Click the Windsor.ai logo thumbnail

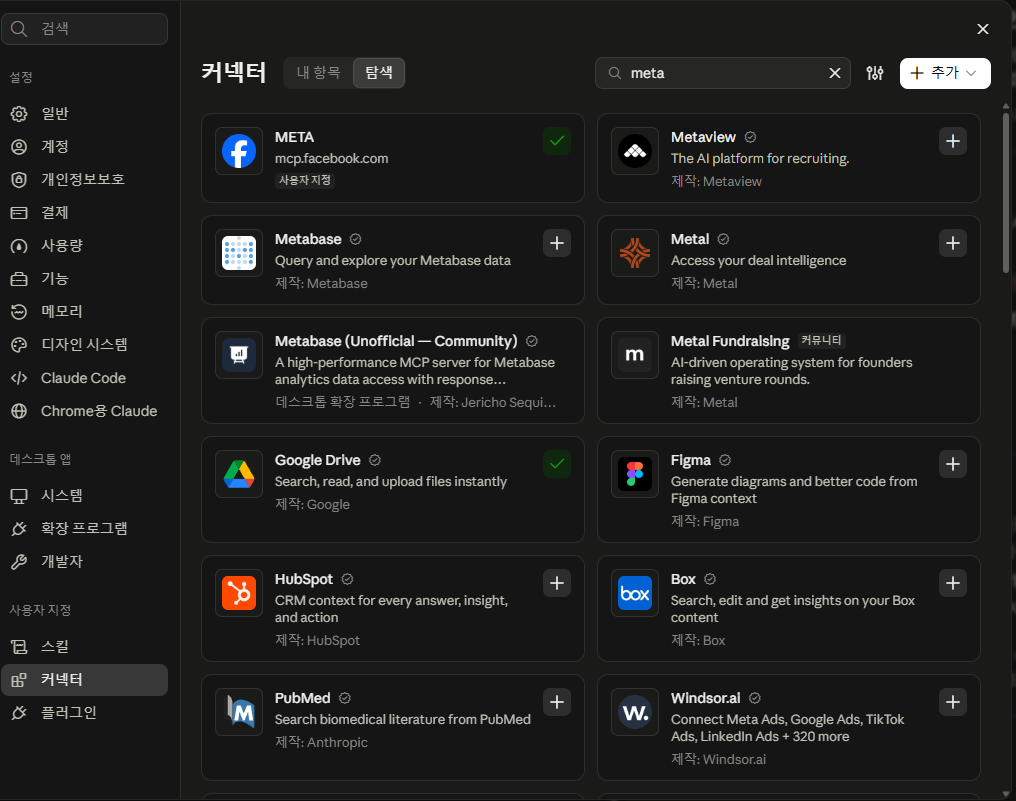point(635,712)
